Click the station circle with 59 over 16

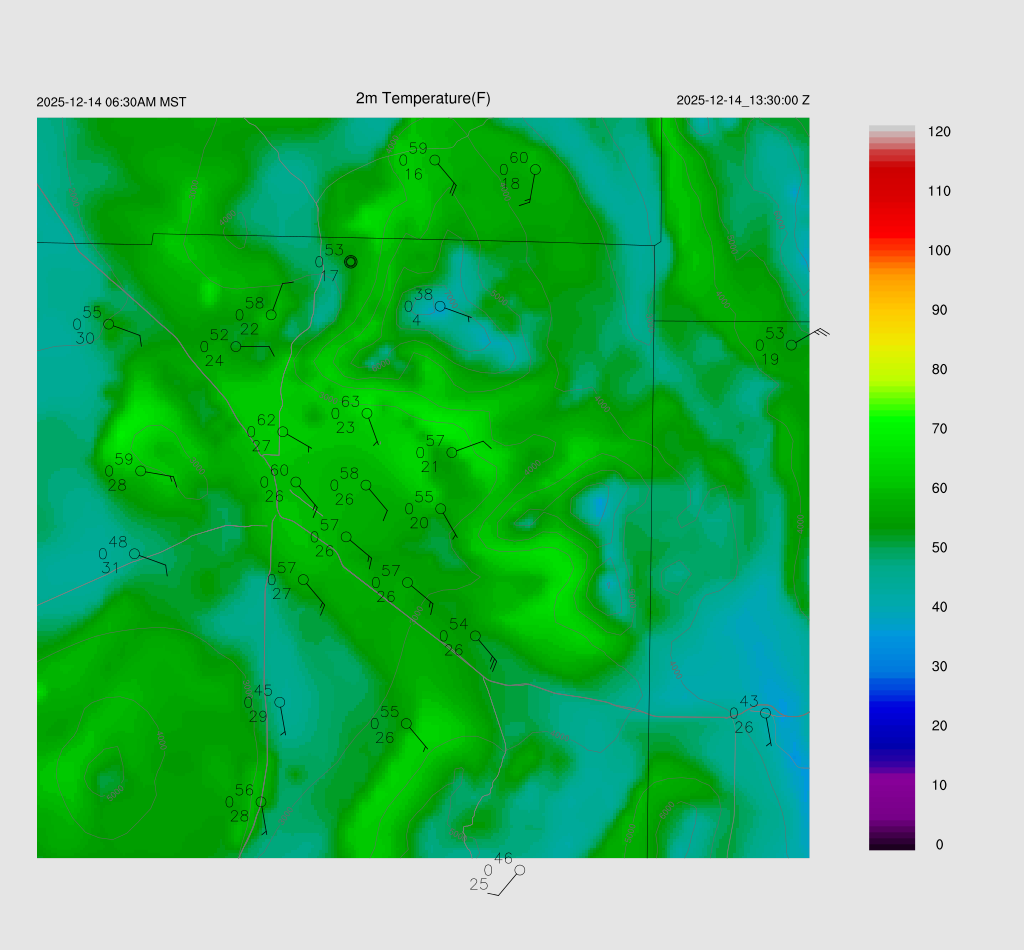pos(434,160)
